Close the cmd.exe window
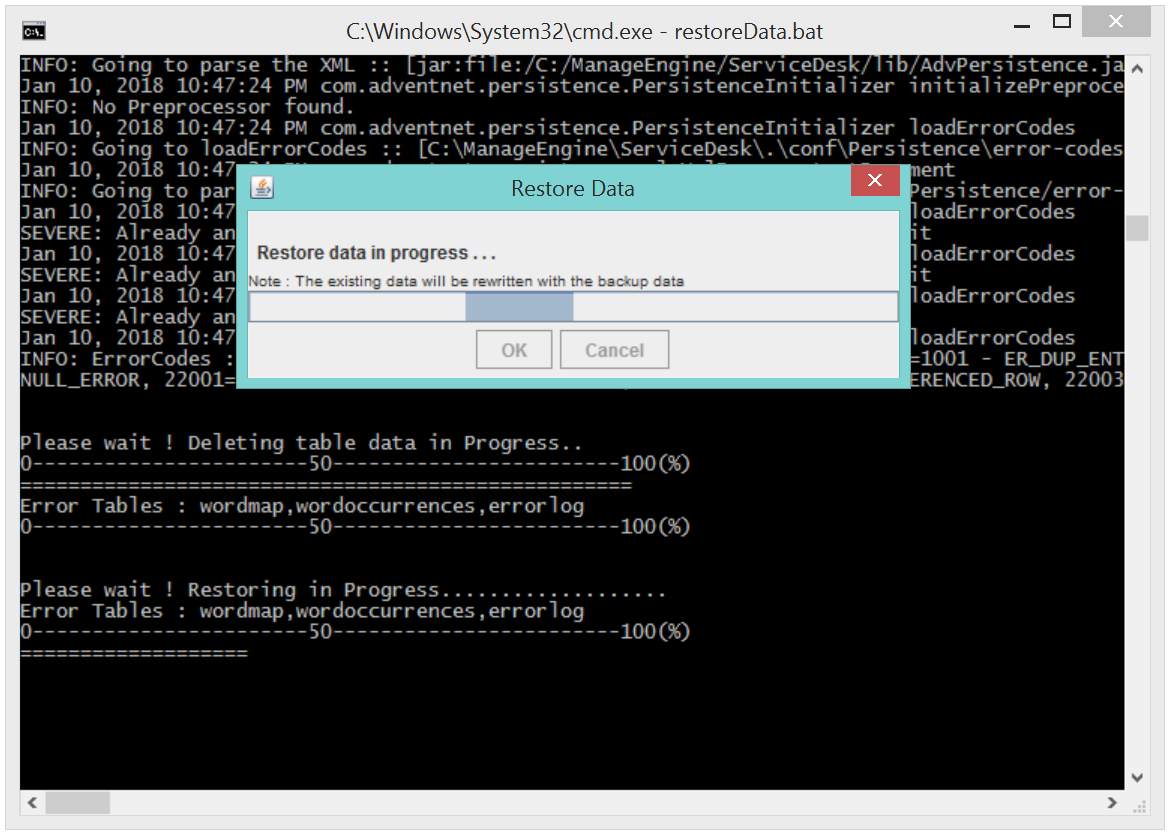This screenshot has height=837, width=1171. (x=1116, y=22)
